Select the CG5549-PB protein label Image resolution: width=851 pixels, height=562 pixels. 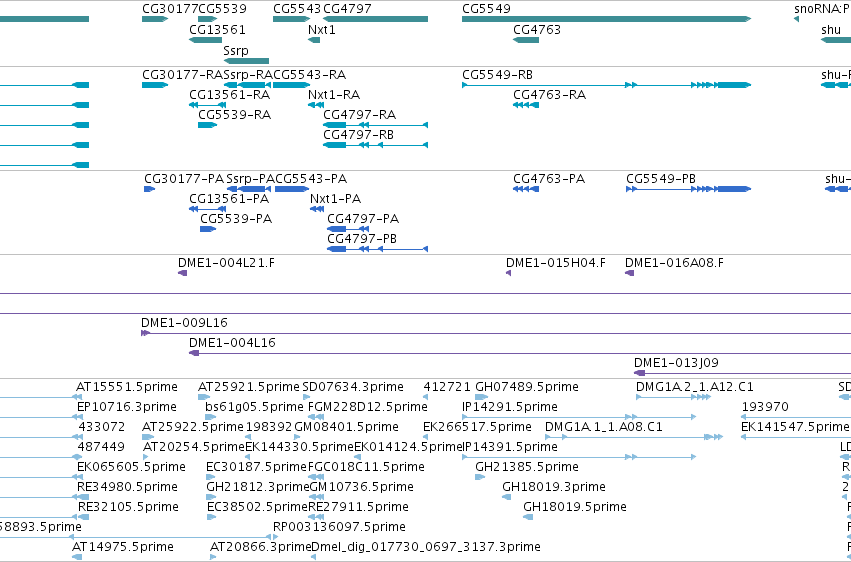coord(661,178)
